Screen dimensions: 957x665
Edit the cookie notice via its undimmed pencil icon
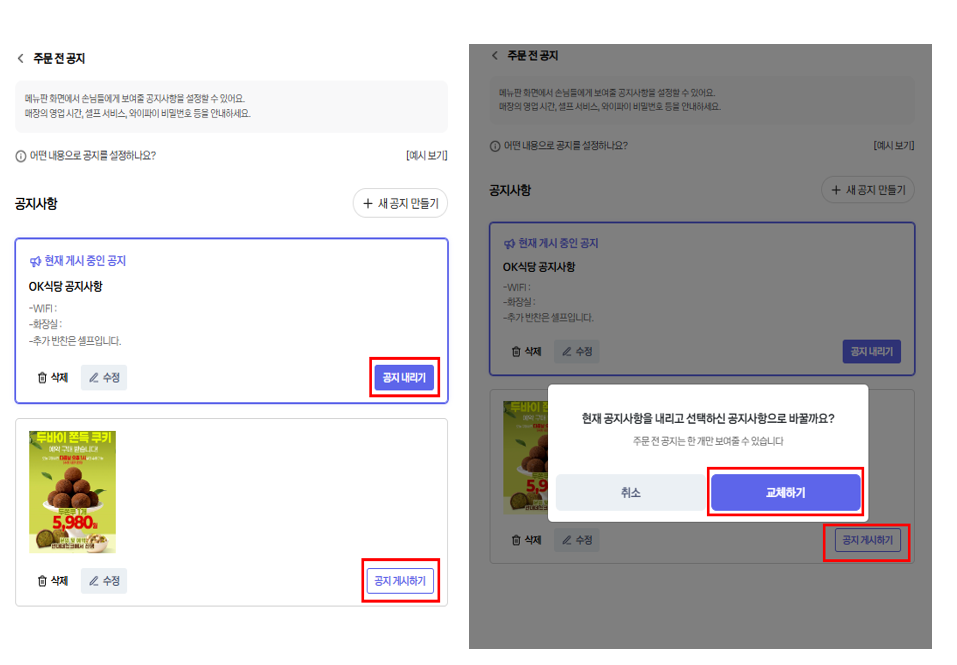pyautogui.click(x=95, y=581)
